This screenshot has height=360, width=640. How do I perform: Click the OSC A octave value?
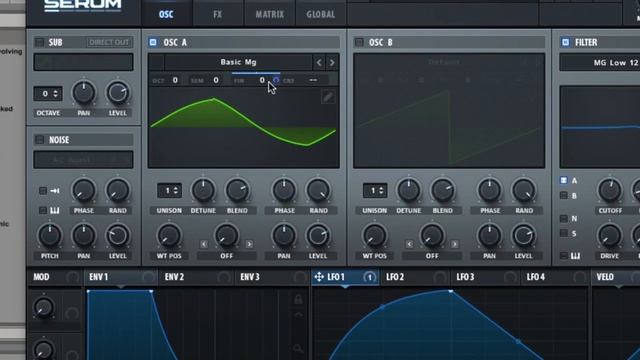pyautogui.click(x=175, y=80)
